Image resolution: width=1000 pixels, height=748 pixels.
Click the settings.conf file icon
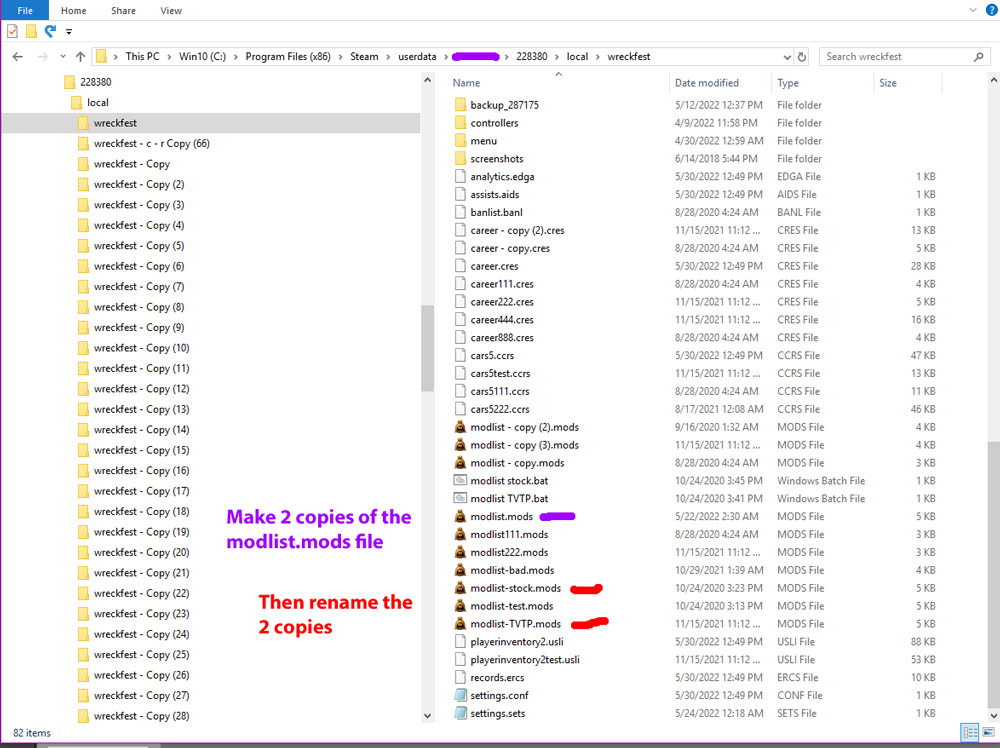(460, 694)
